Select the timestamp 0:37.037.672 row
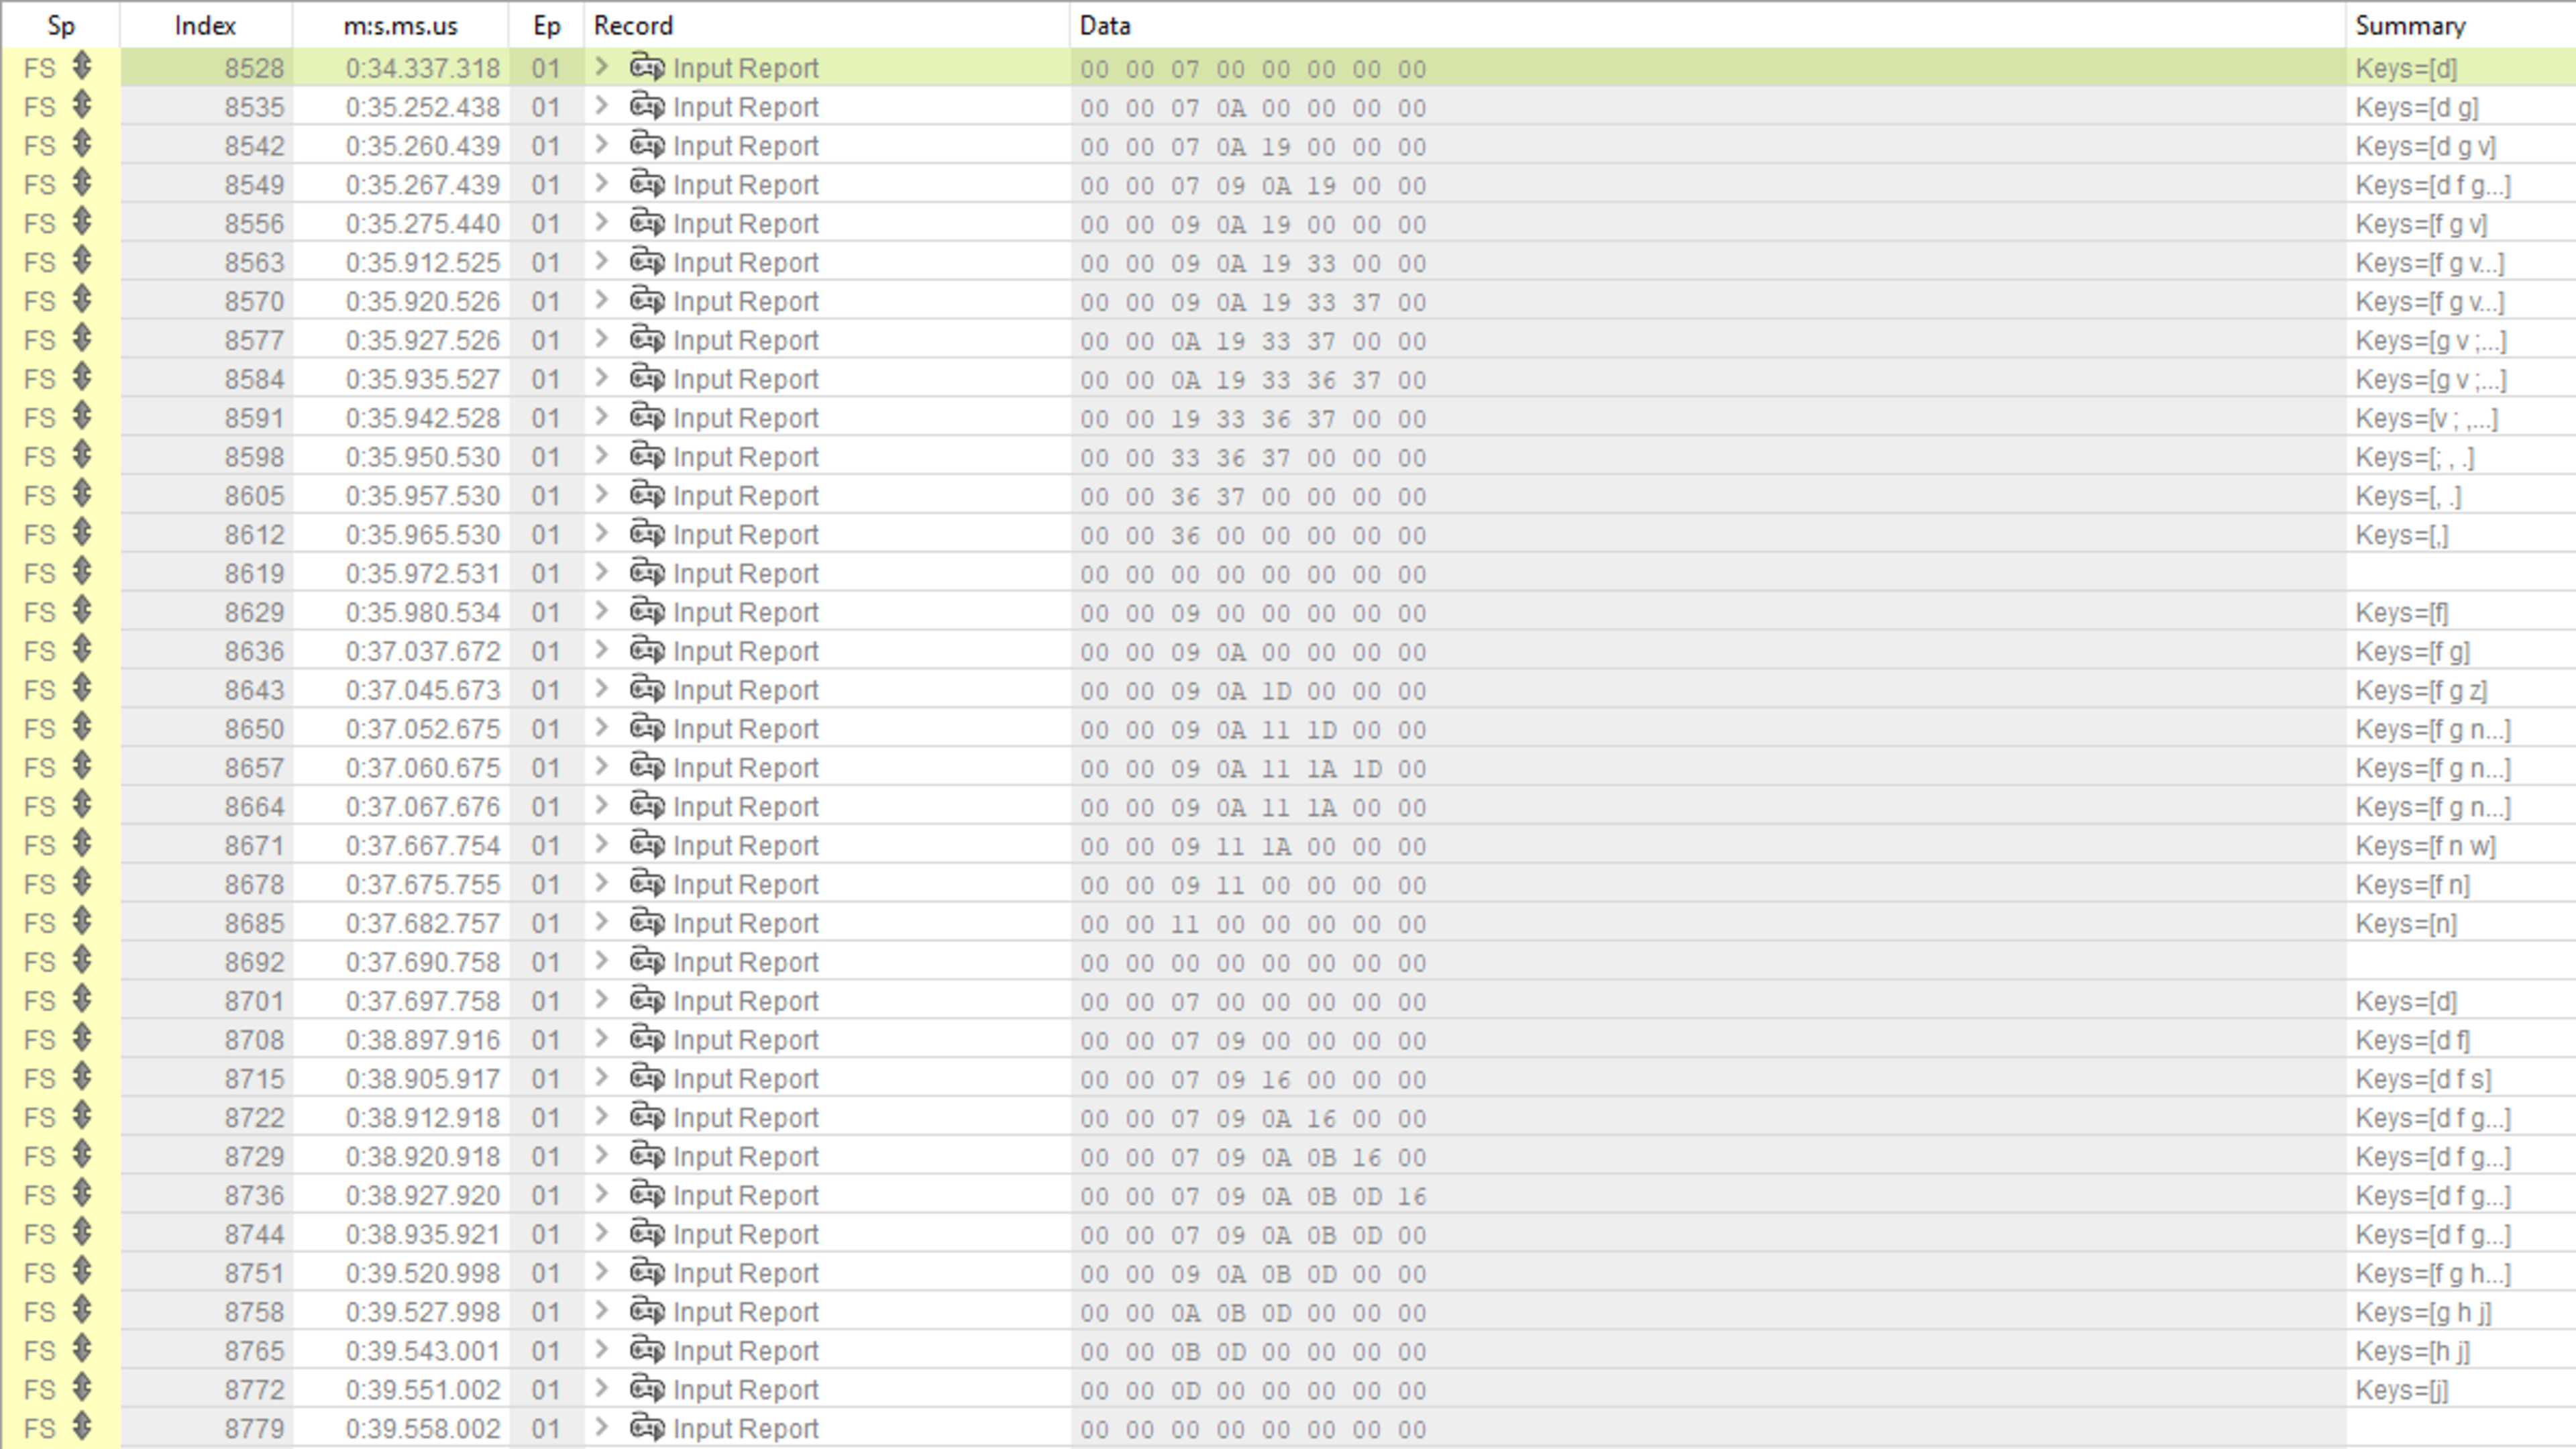The height and width of the screenshot is (1449, 2576). click(422, 652)
